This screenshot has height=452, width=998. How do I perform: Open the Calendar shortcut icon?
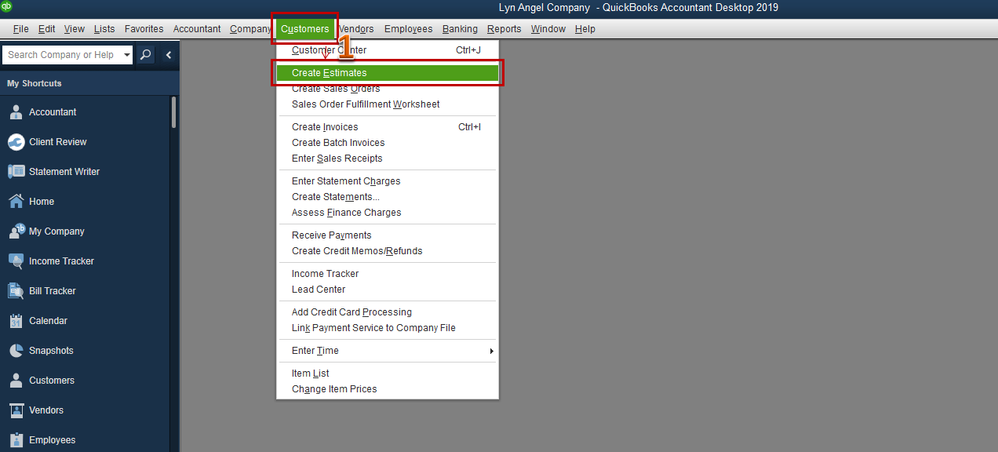tap(16, 321)
